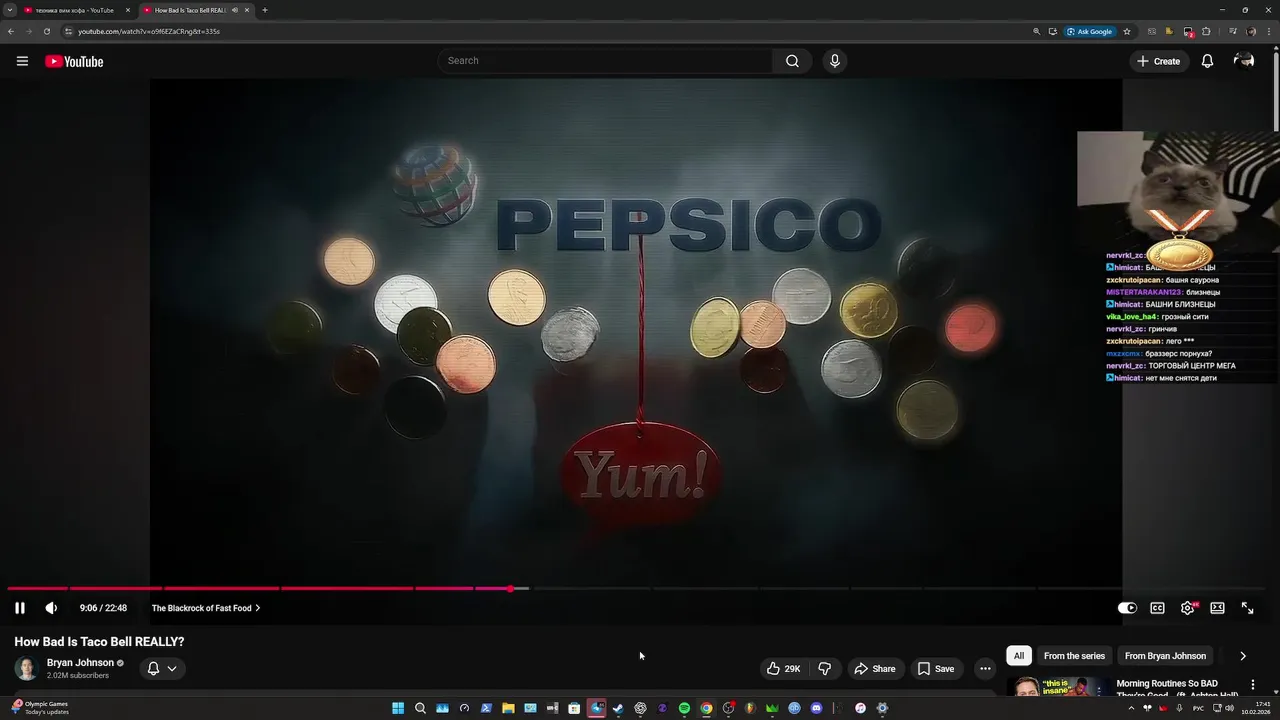Viewport: 1280px width, 720px height.
Task: Focus the YouTube search field
Action: click(605, 61)
